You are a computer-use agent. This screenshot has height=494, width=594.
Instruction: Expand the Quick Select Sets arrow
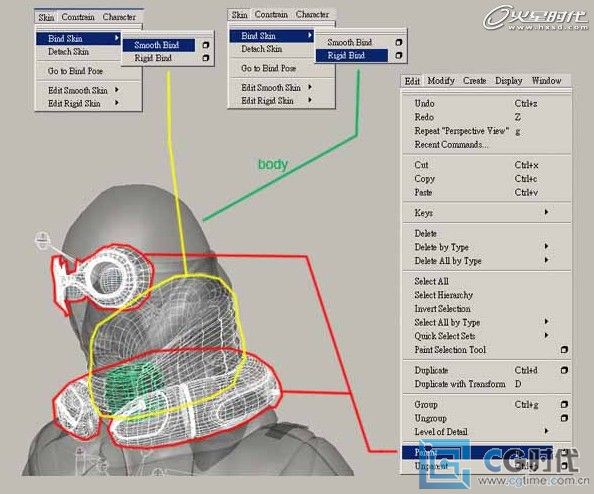pyautogui.click(x=546, y=335)
